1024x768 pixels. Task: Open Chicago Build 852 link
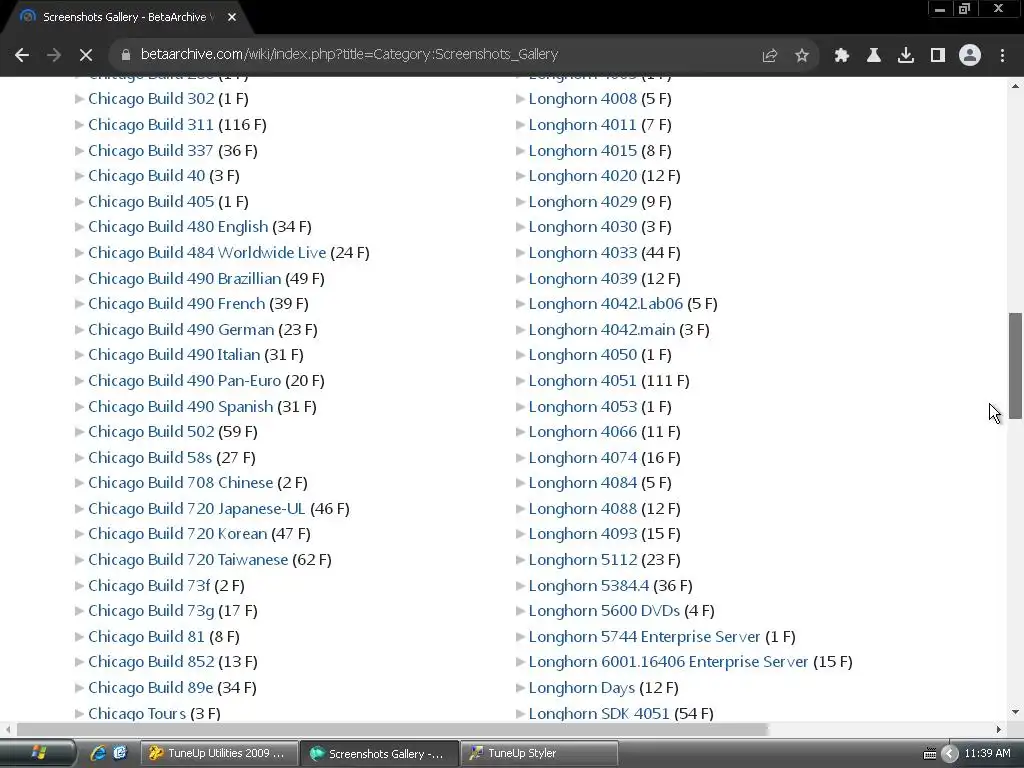click(x=151, y=662)
